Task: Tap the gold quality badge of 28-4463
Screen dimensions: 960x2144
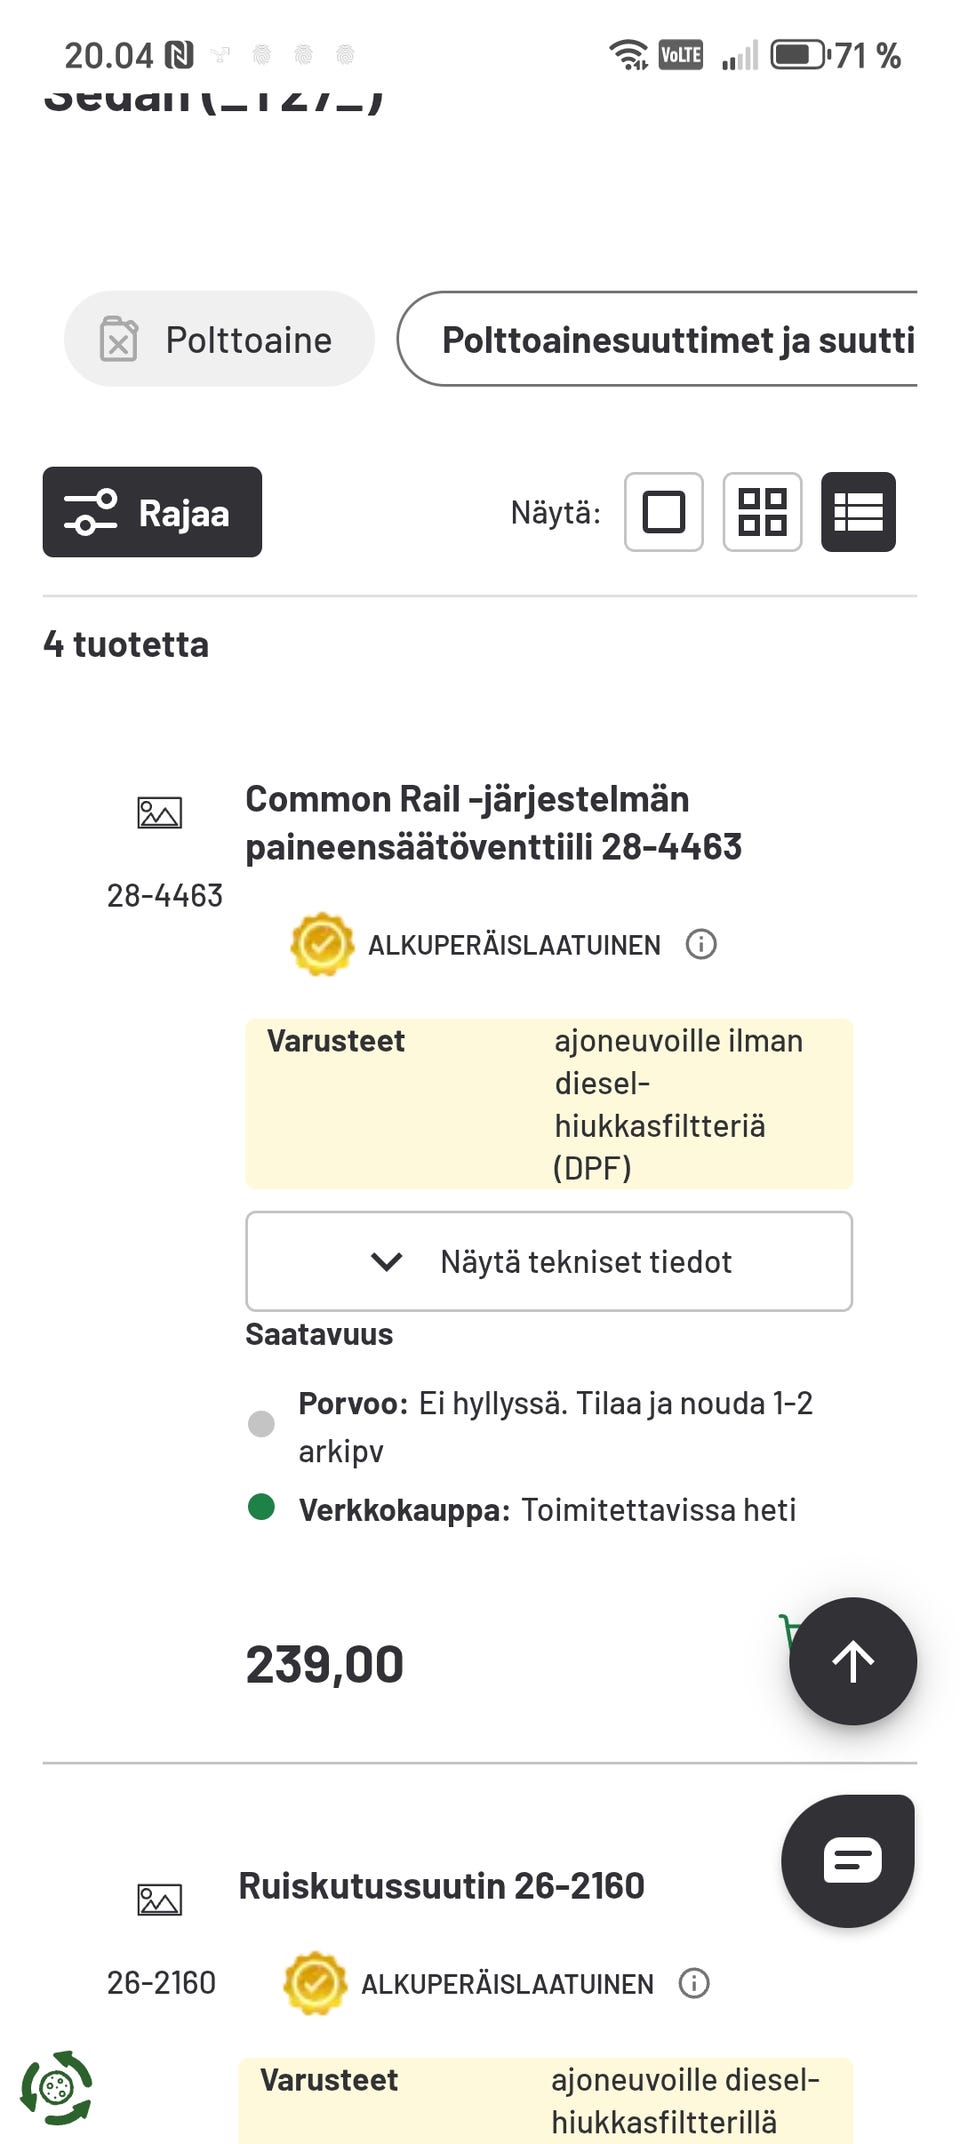Action: [x=322, y=944]
